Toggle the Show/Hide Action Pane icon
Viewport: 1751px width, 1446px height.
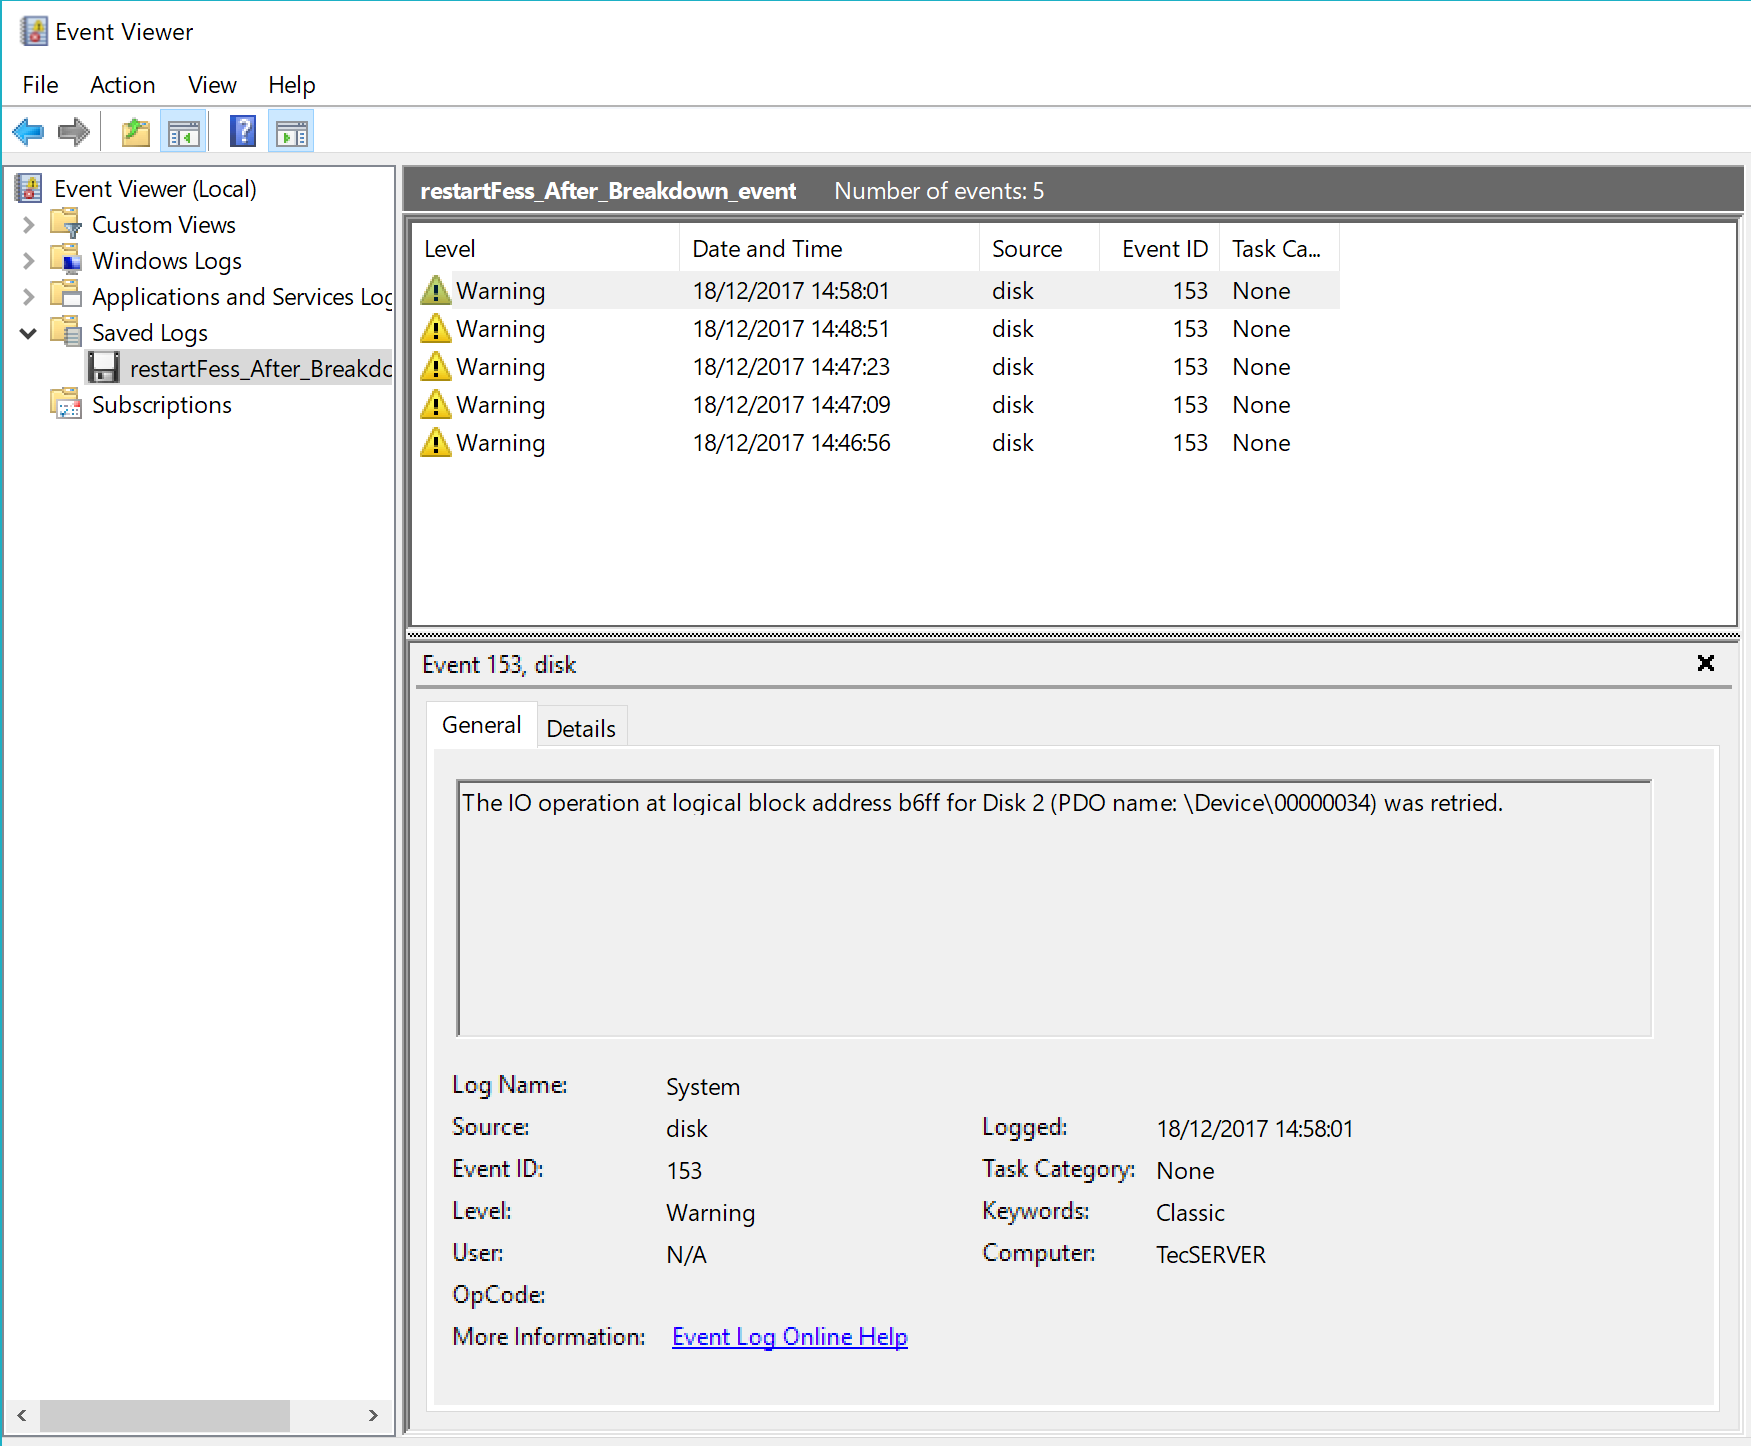pos(291,132)
